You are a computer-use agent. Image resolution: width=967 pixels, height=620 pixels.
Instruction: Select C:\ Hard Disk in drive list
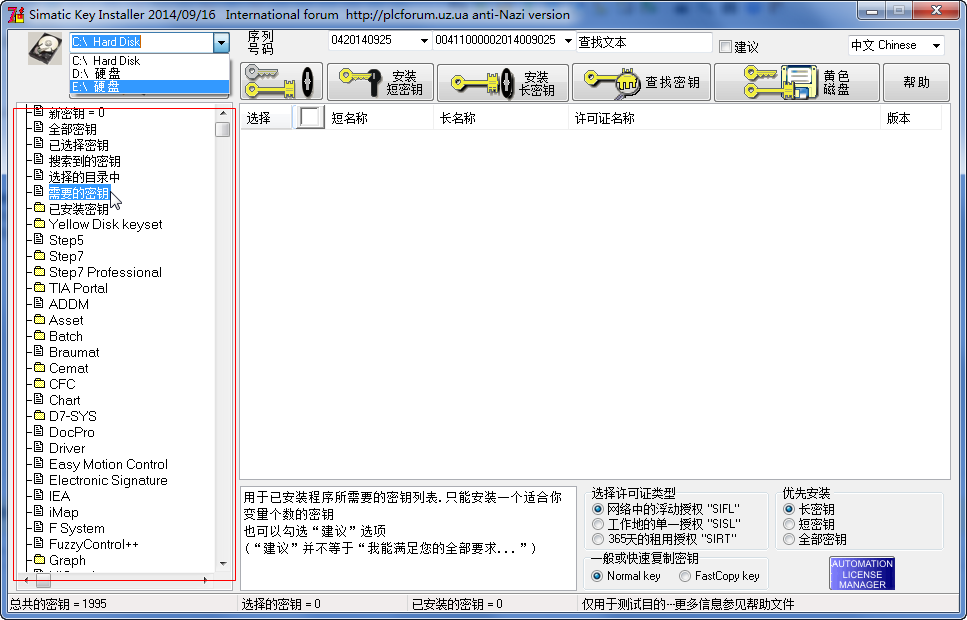tap(149, 60)
